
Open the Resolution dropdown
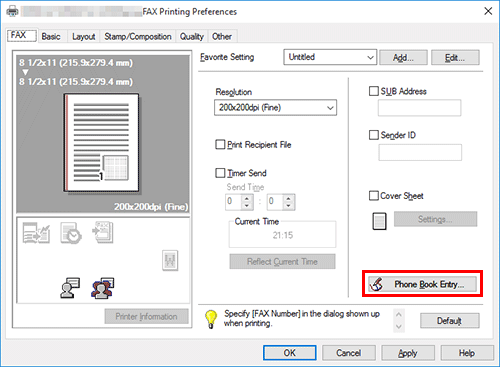275,108
